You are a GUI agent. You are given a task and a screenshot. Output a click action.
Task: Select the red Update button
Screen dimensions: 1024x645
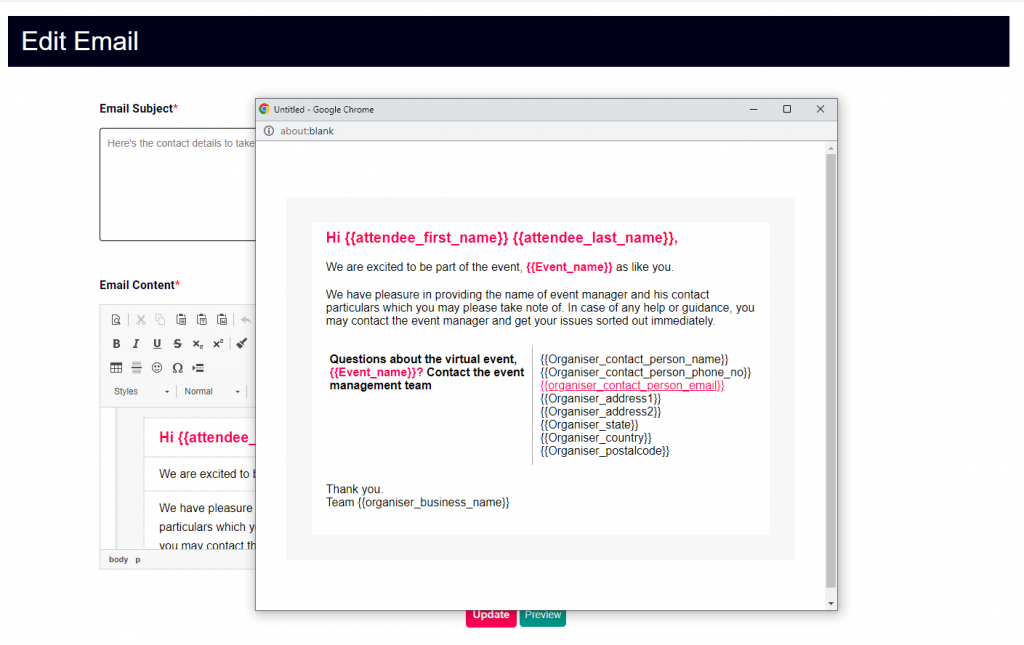[491, 618]
